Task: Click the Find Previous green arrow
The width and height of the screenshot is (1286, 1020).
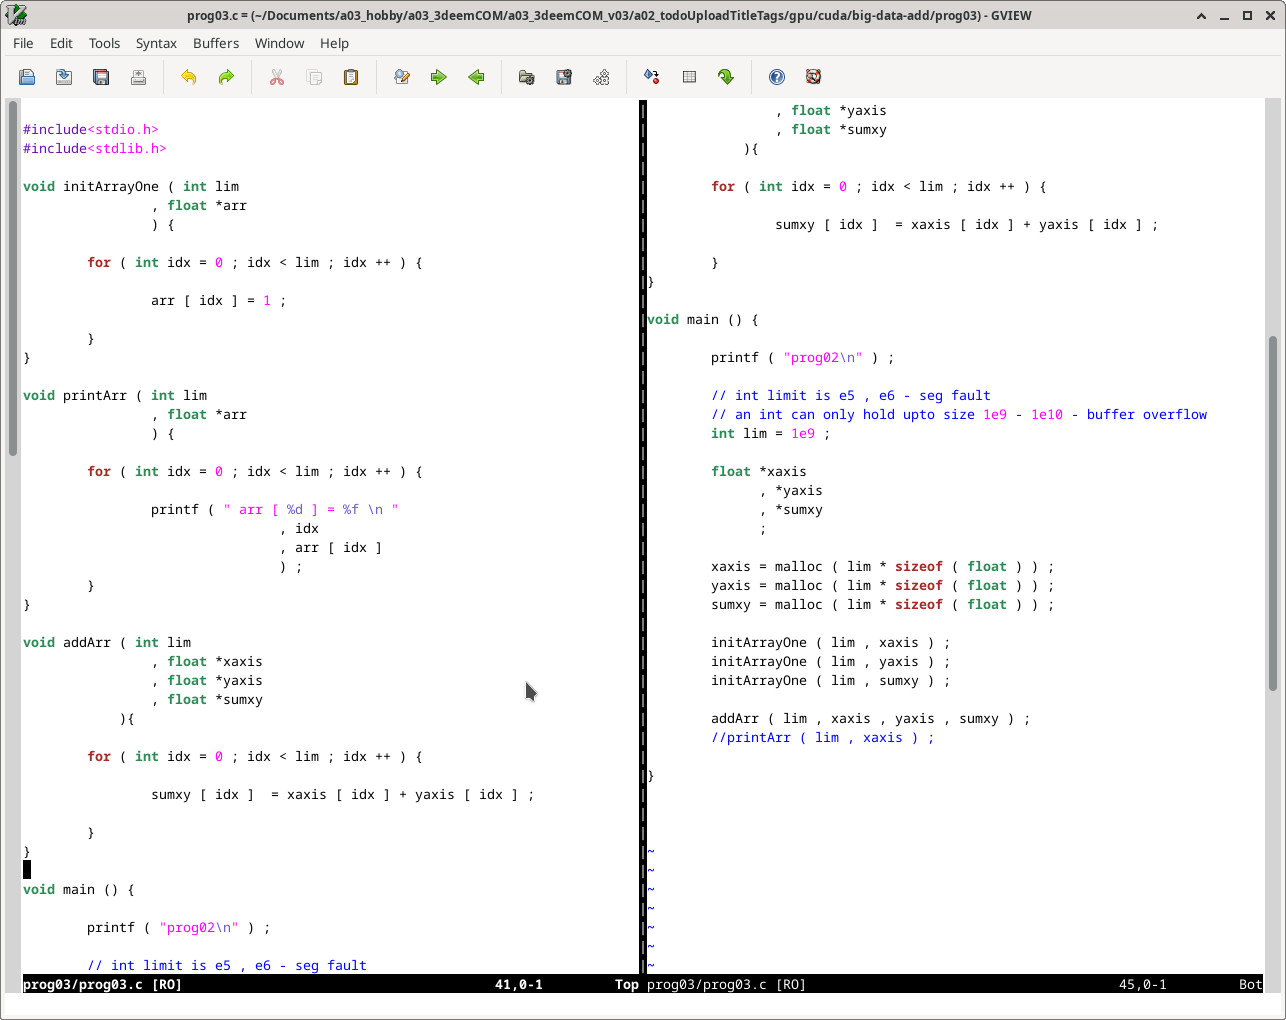Action: pos(476,77)
